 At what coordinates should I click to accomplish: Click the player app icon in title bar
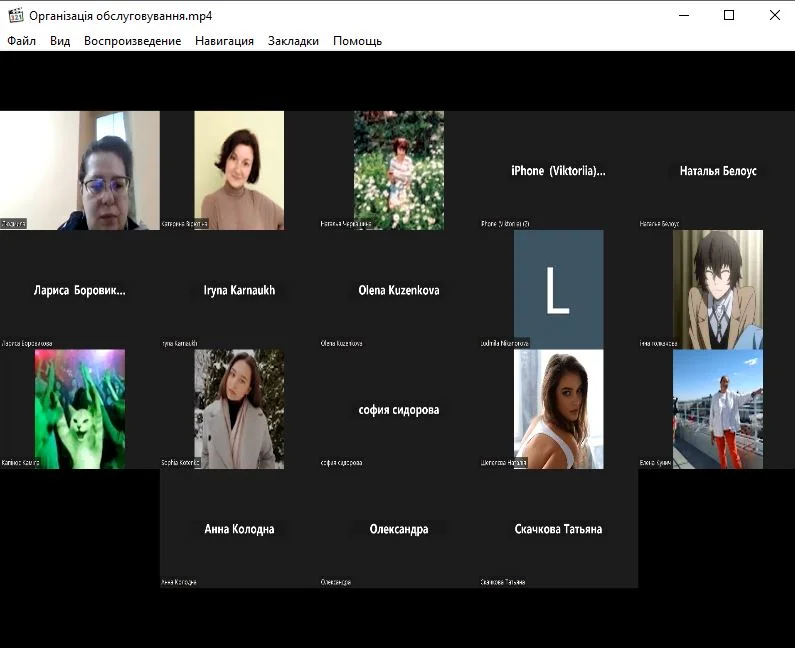click(15, 15)
